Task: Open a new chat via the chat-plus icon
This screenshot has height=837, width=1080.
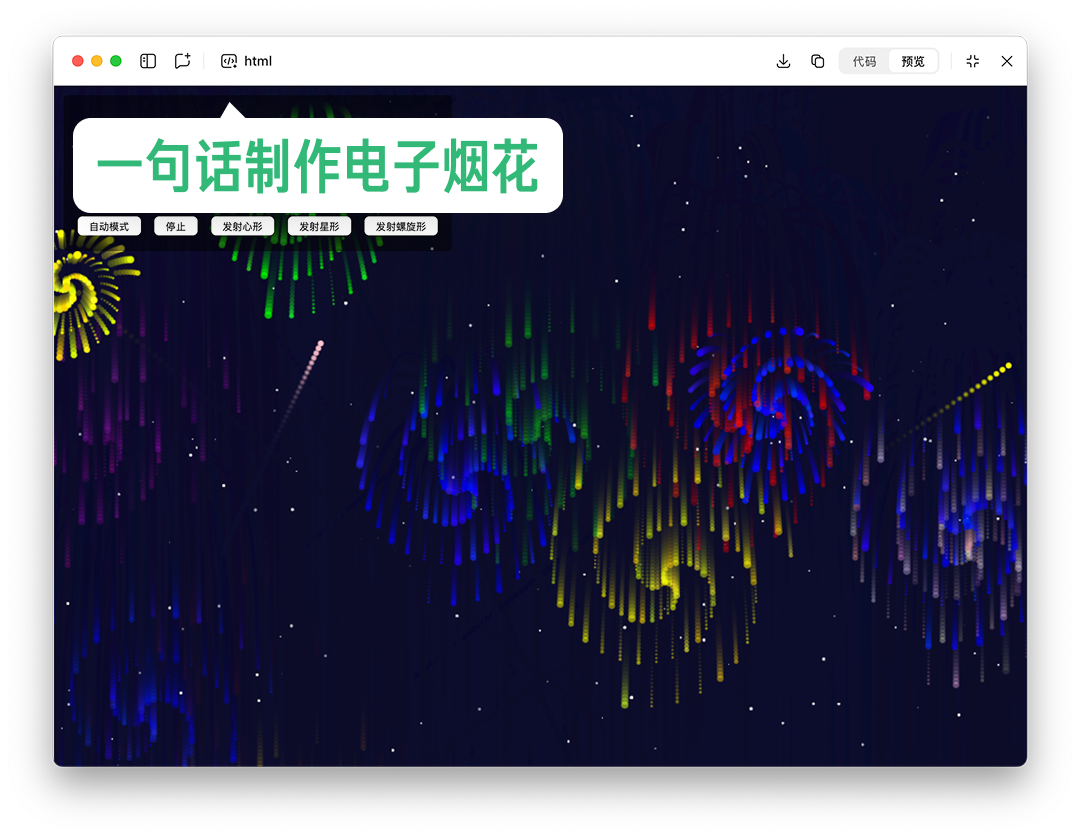Action: [x=182, y=61]
